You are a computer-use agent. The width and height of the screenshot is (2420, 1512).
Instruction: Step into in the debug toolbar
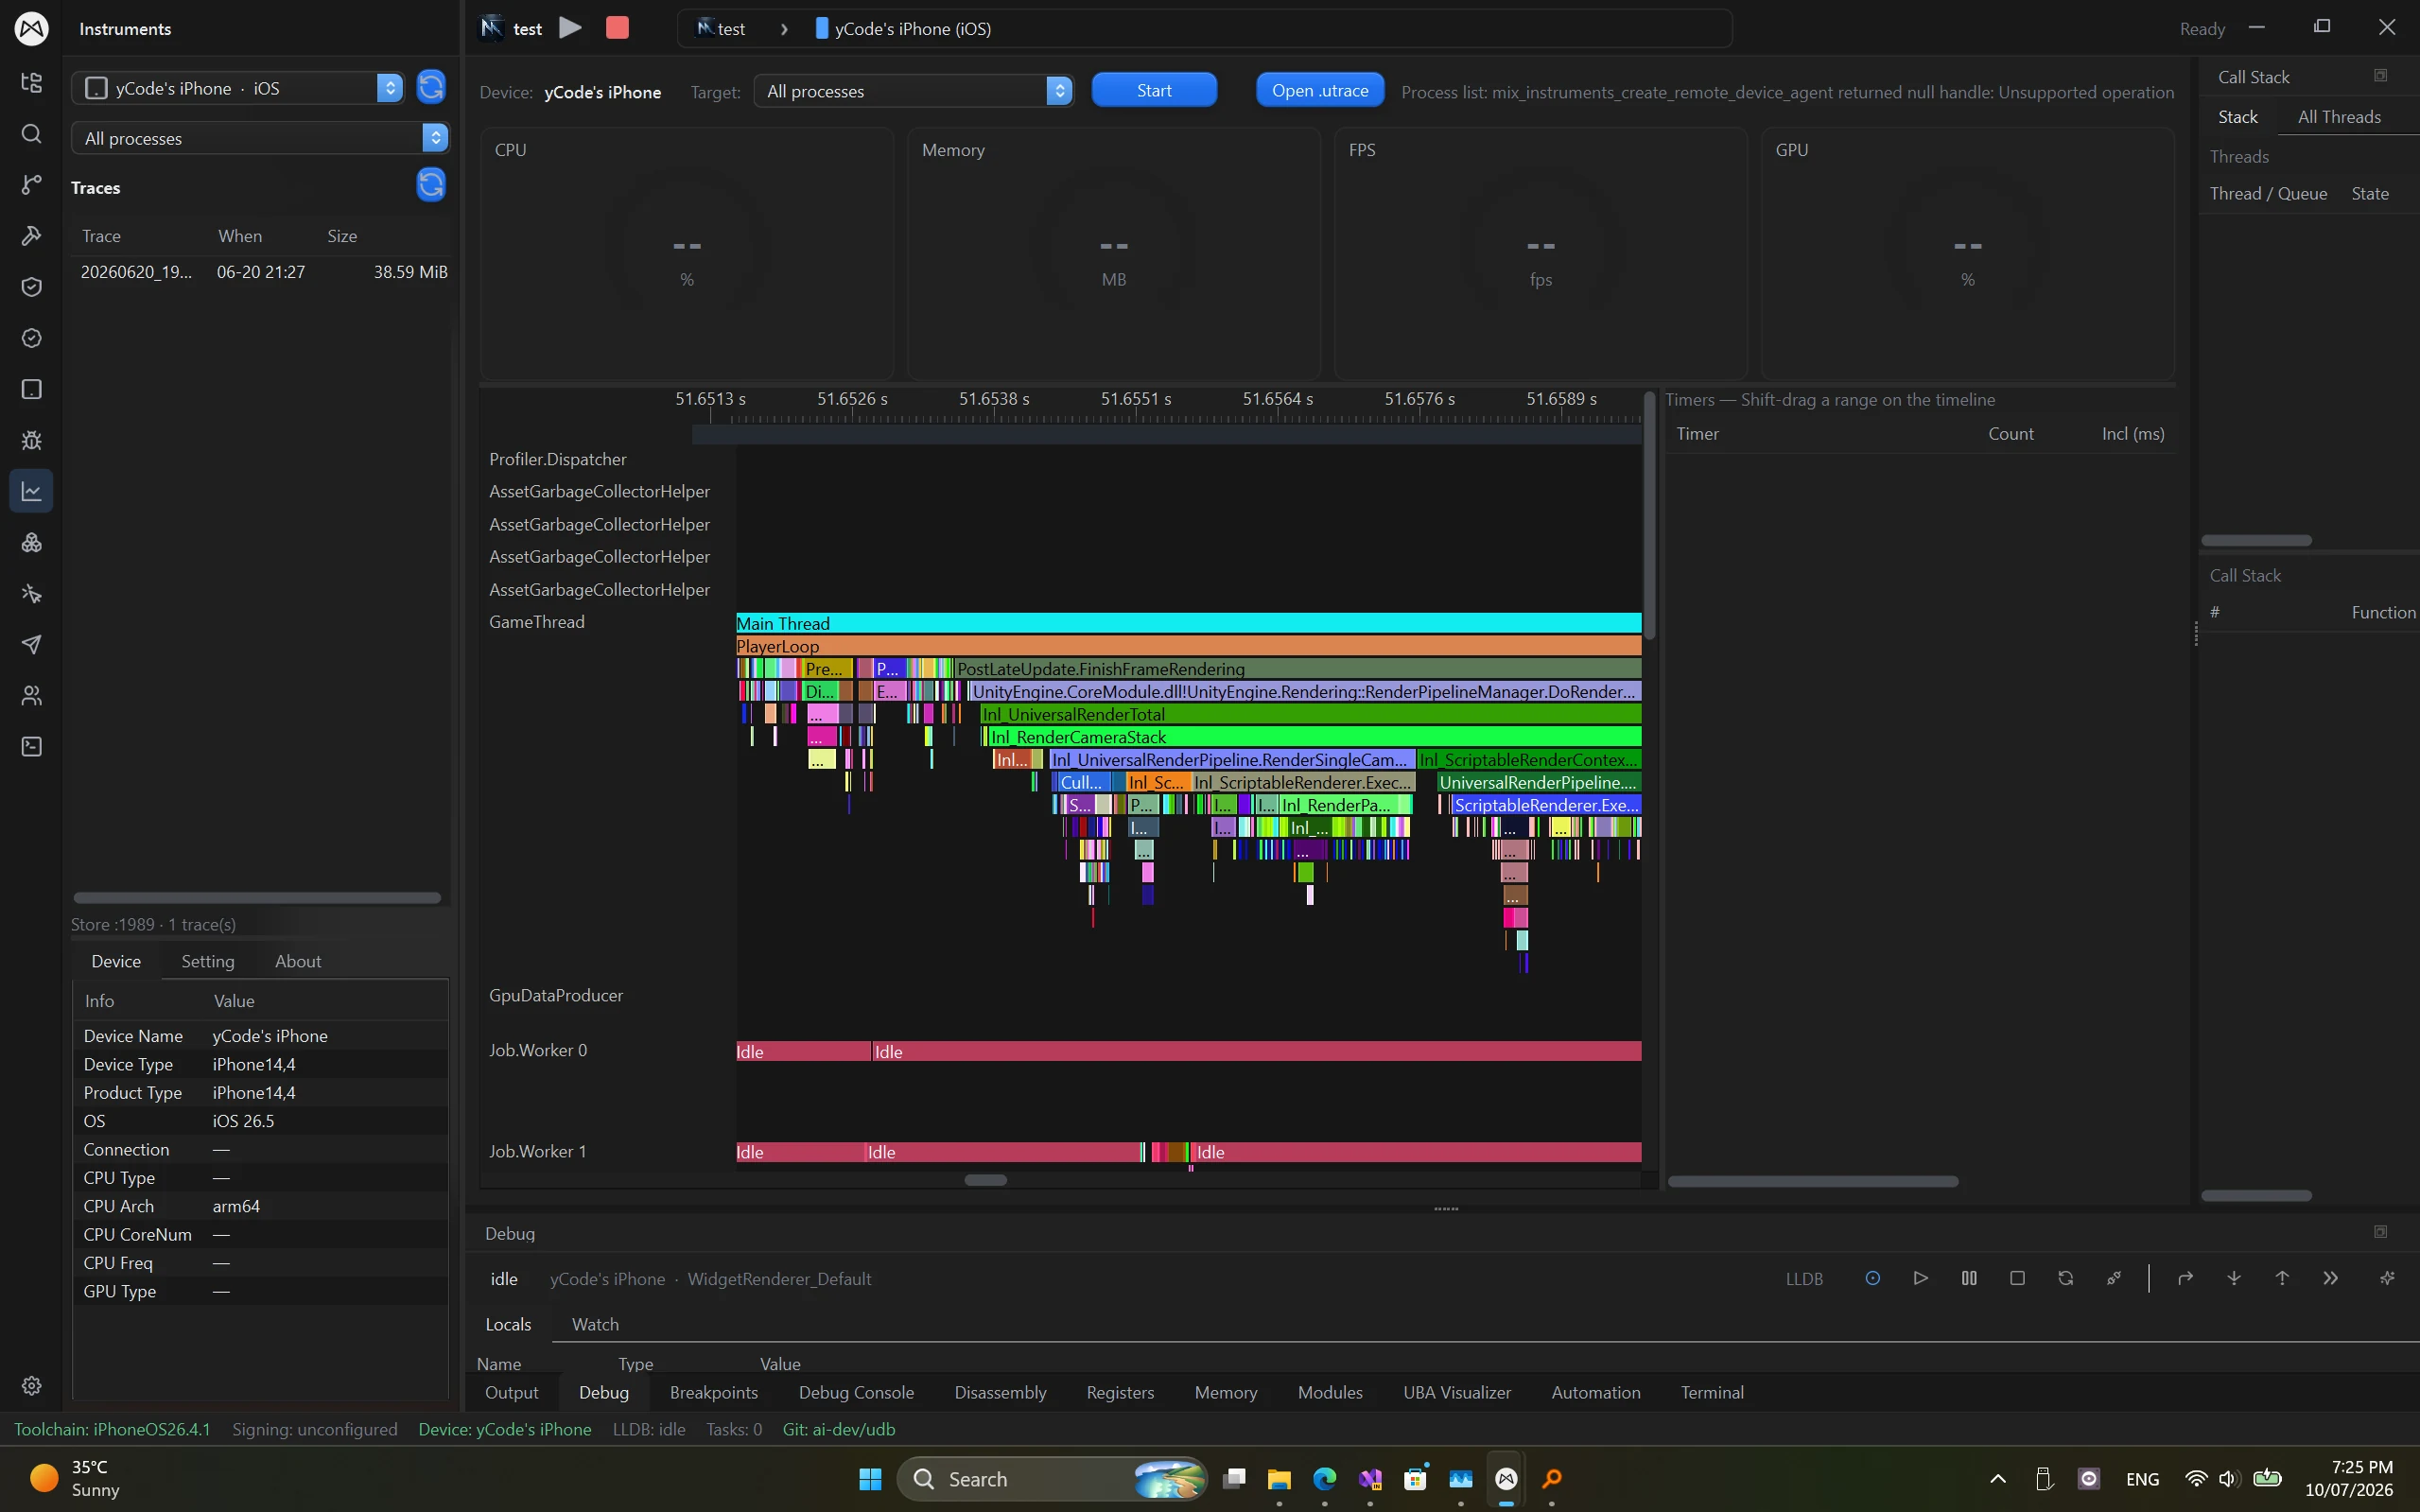click(2233, 1278)
